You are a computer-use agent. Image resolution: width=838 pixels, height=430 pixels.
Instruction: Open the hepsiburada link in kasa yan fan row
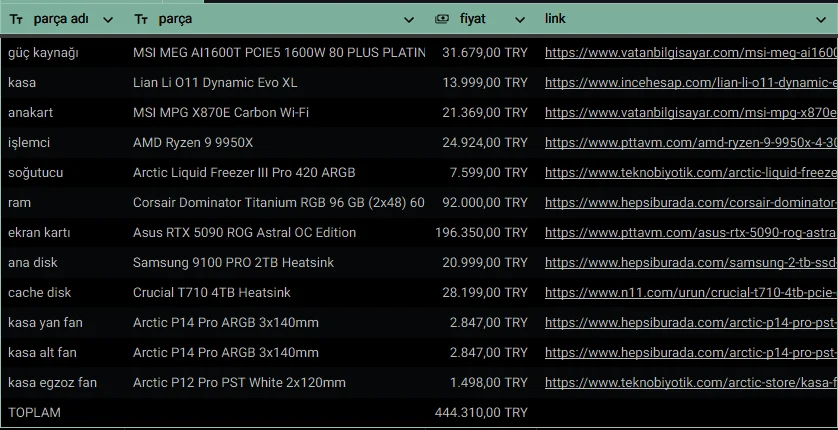691,323
